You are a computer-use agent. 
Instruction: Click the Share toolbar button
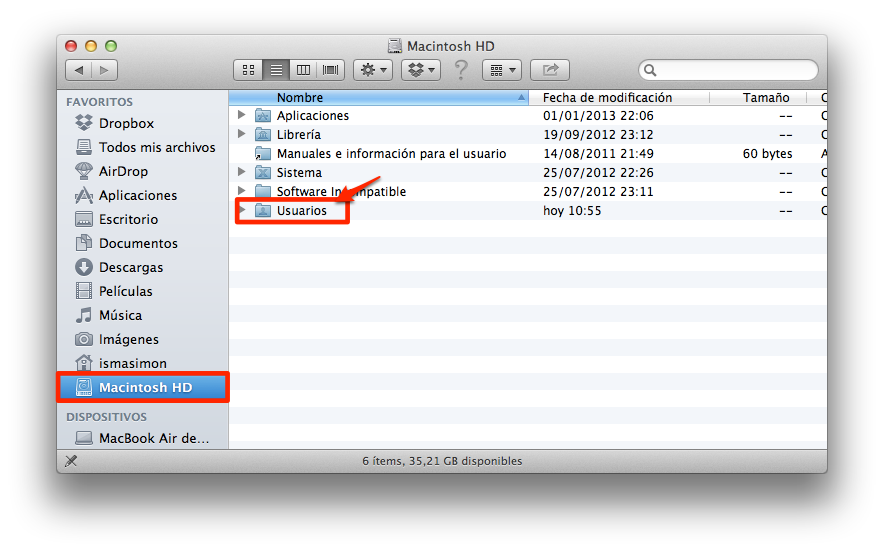[550, 70]
